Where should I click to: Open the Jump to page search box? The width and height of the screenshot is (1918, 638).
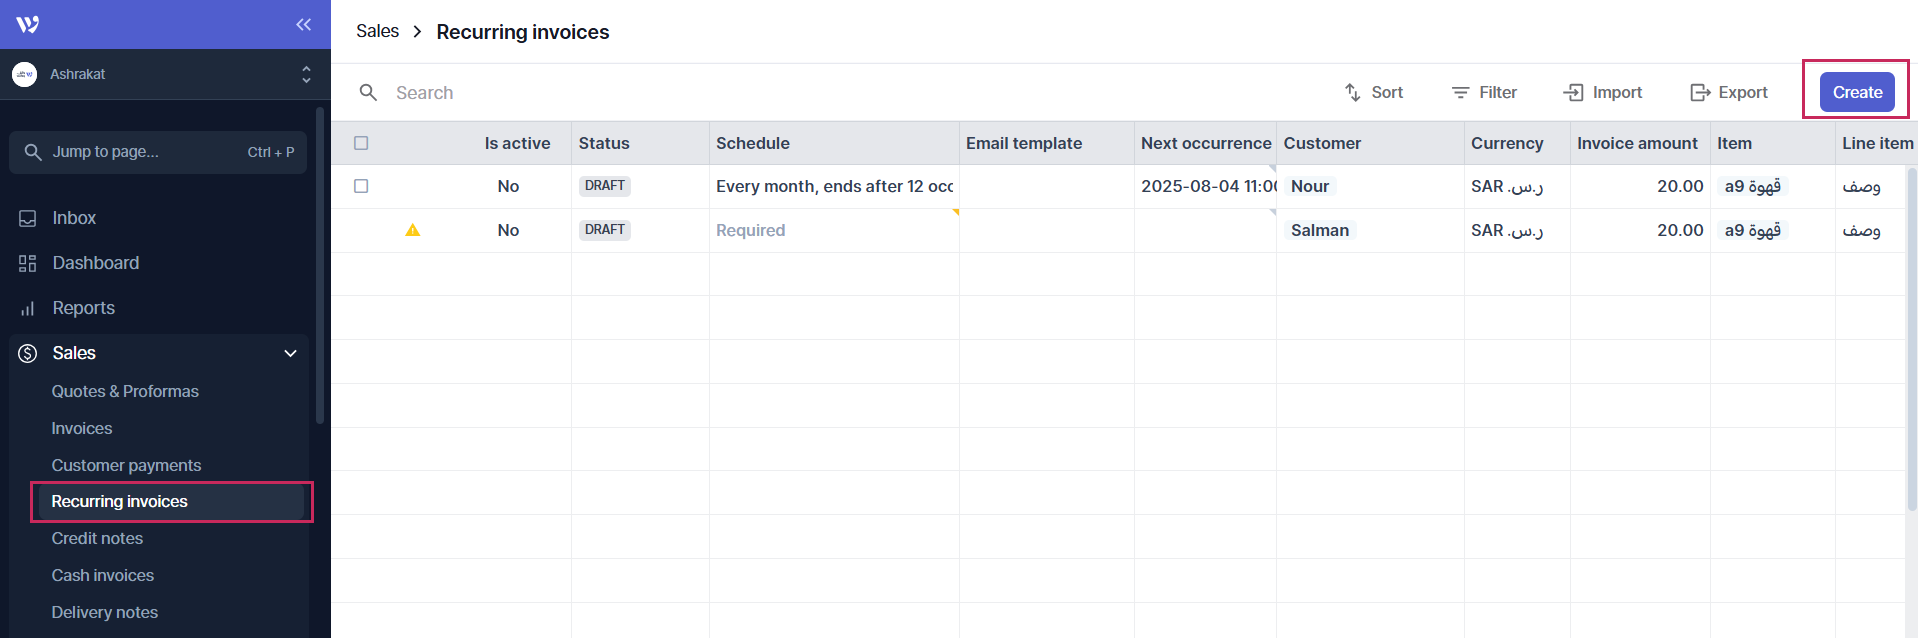click(x=158, y=152)
